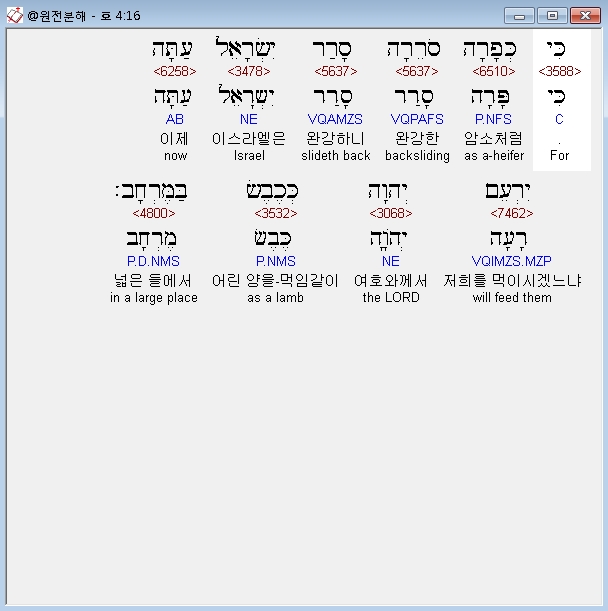Click the window title 원전분해 - 호 4:16

(84, 16)
